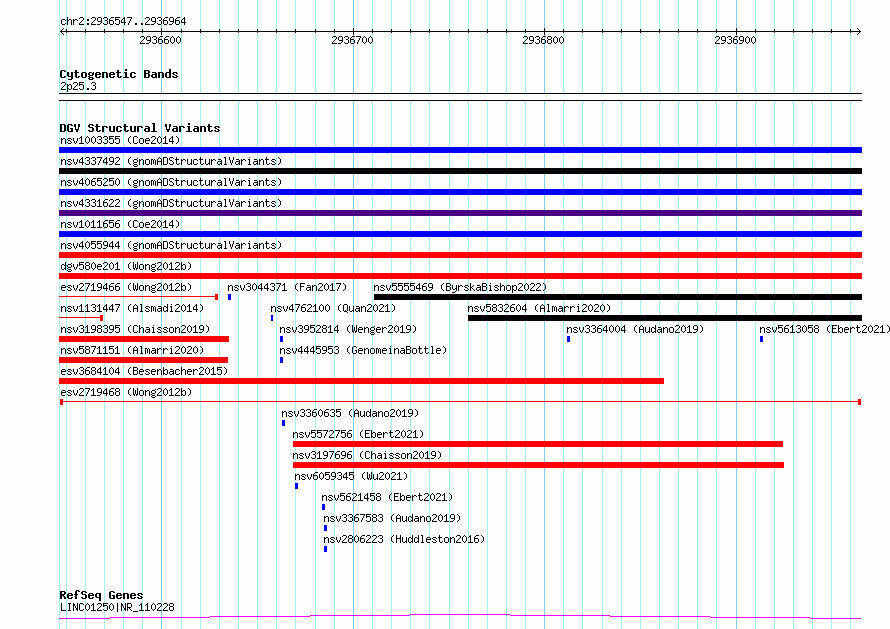
Task: Click the blue nsv3364004 marker
Action: click(x=568, y=339)
